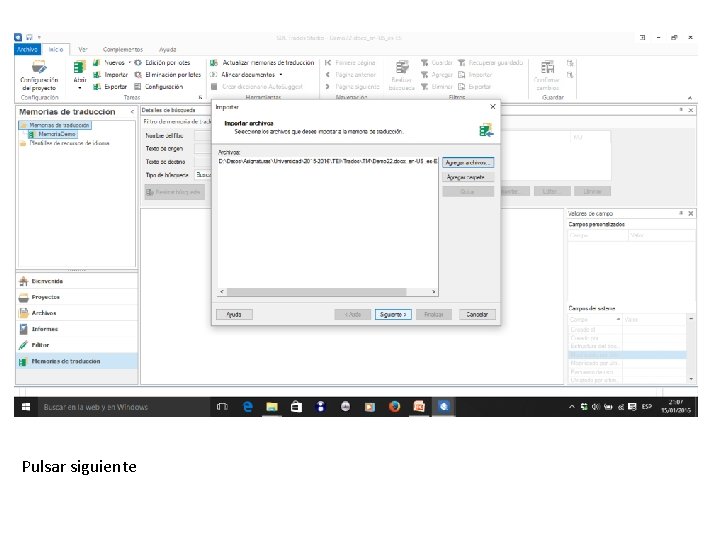The height and width of the screenshot is (540, 720).
Task: Click left arrow of file list scrollbar
Action: pyautogui.click(x=222, y=292)
